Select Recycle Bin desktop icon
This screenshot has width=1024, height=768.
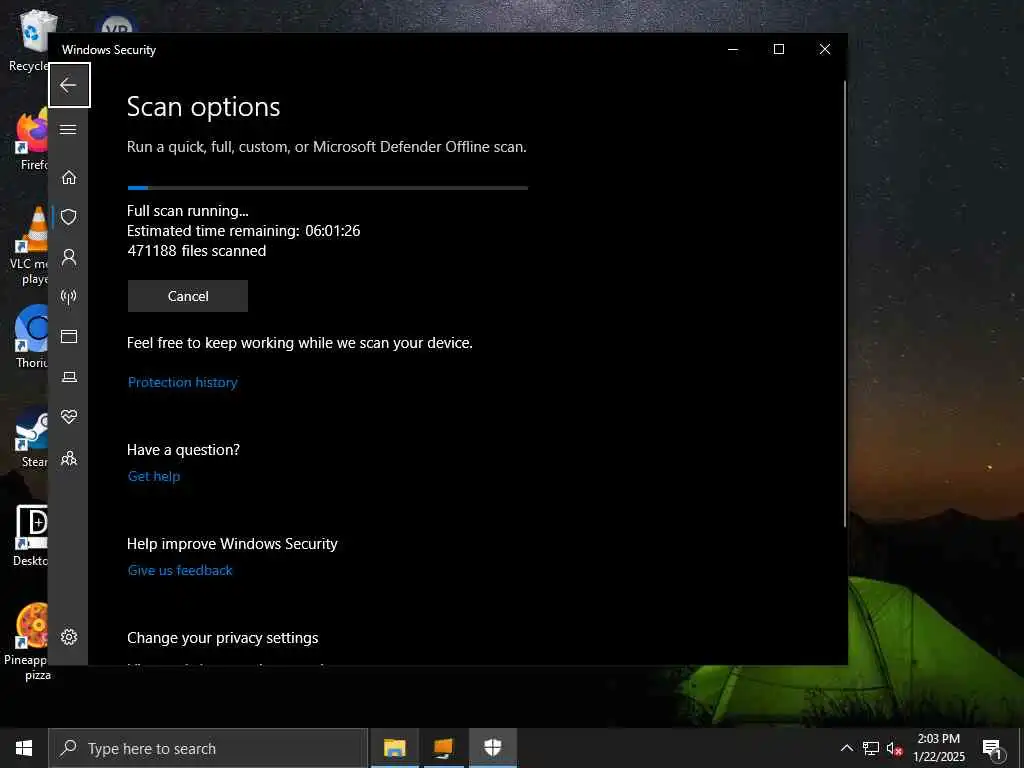point(29,40)
